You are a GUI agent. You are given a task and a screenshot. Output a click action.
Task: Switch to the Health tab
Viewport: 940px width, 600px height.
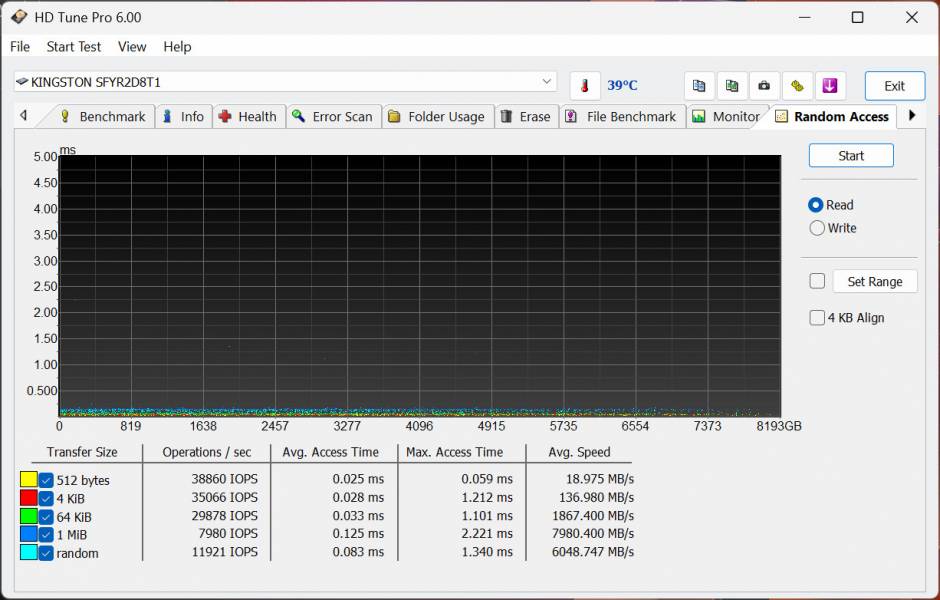coord(247,117)
